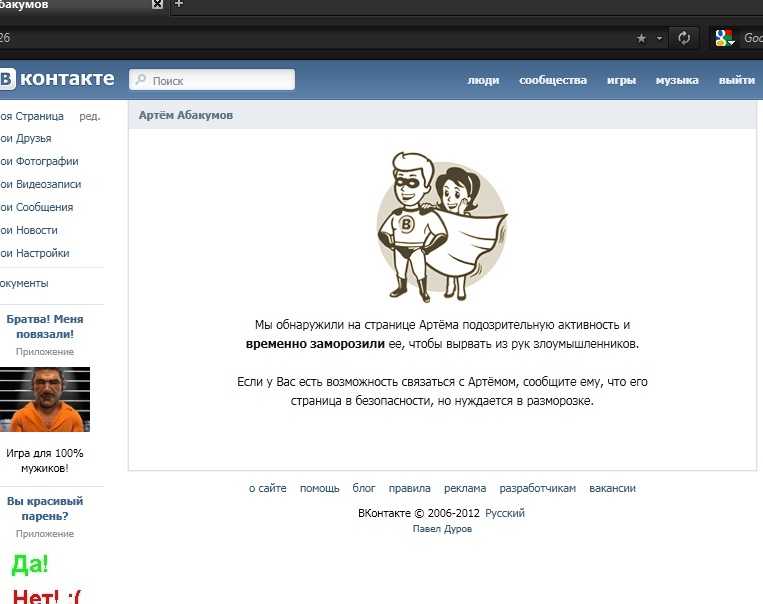
Task: Open Мои Фотографии in sidebar
Action: coord(39,161)
